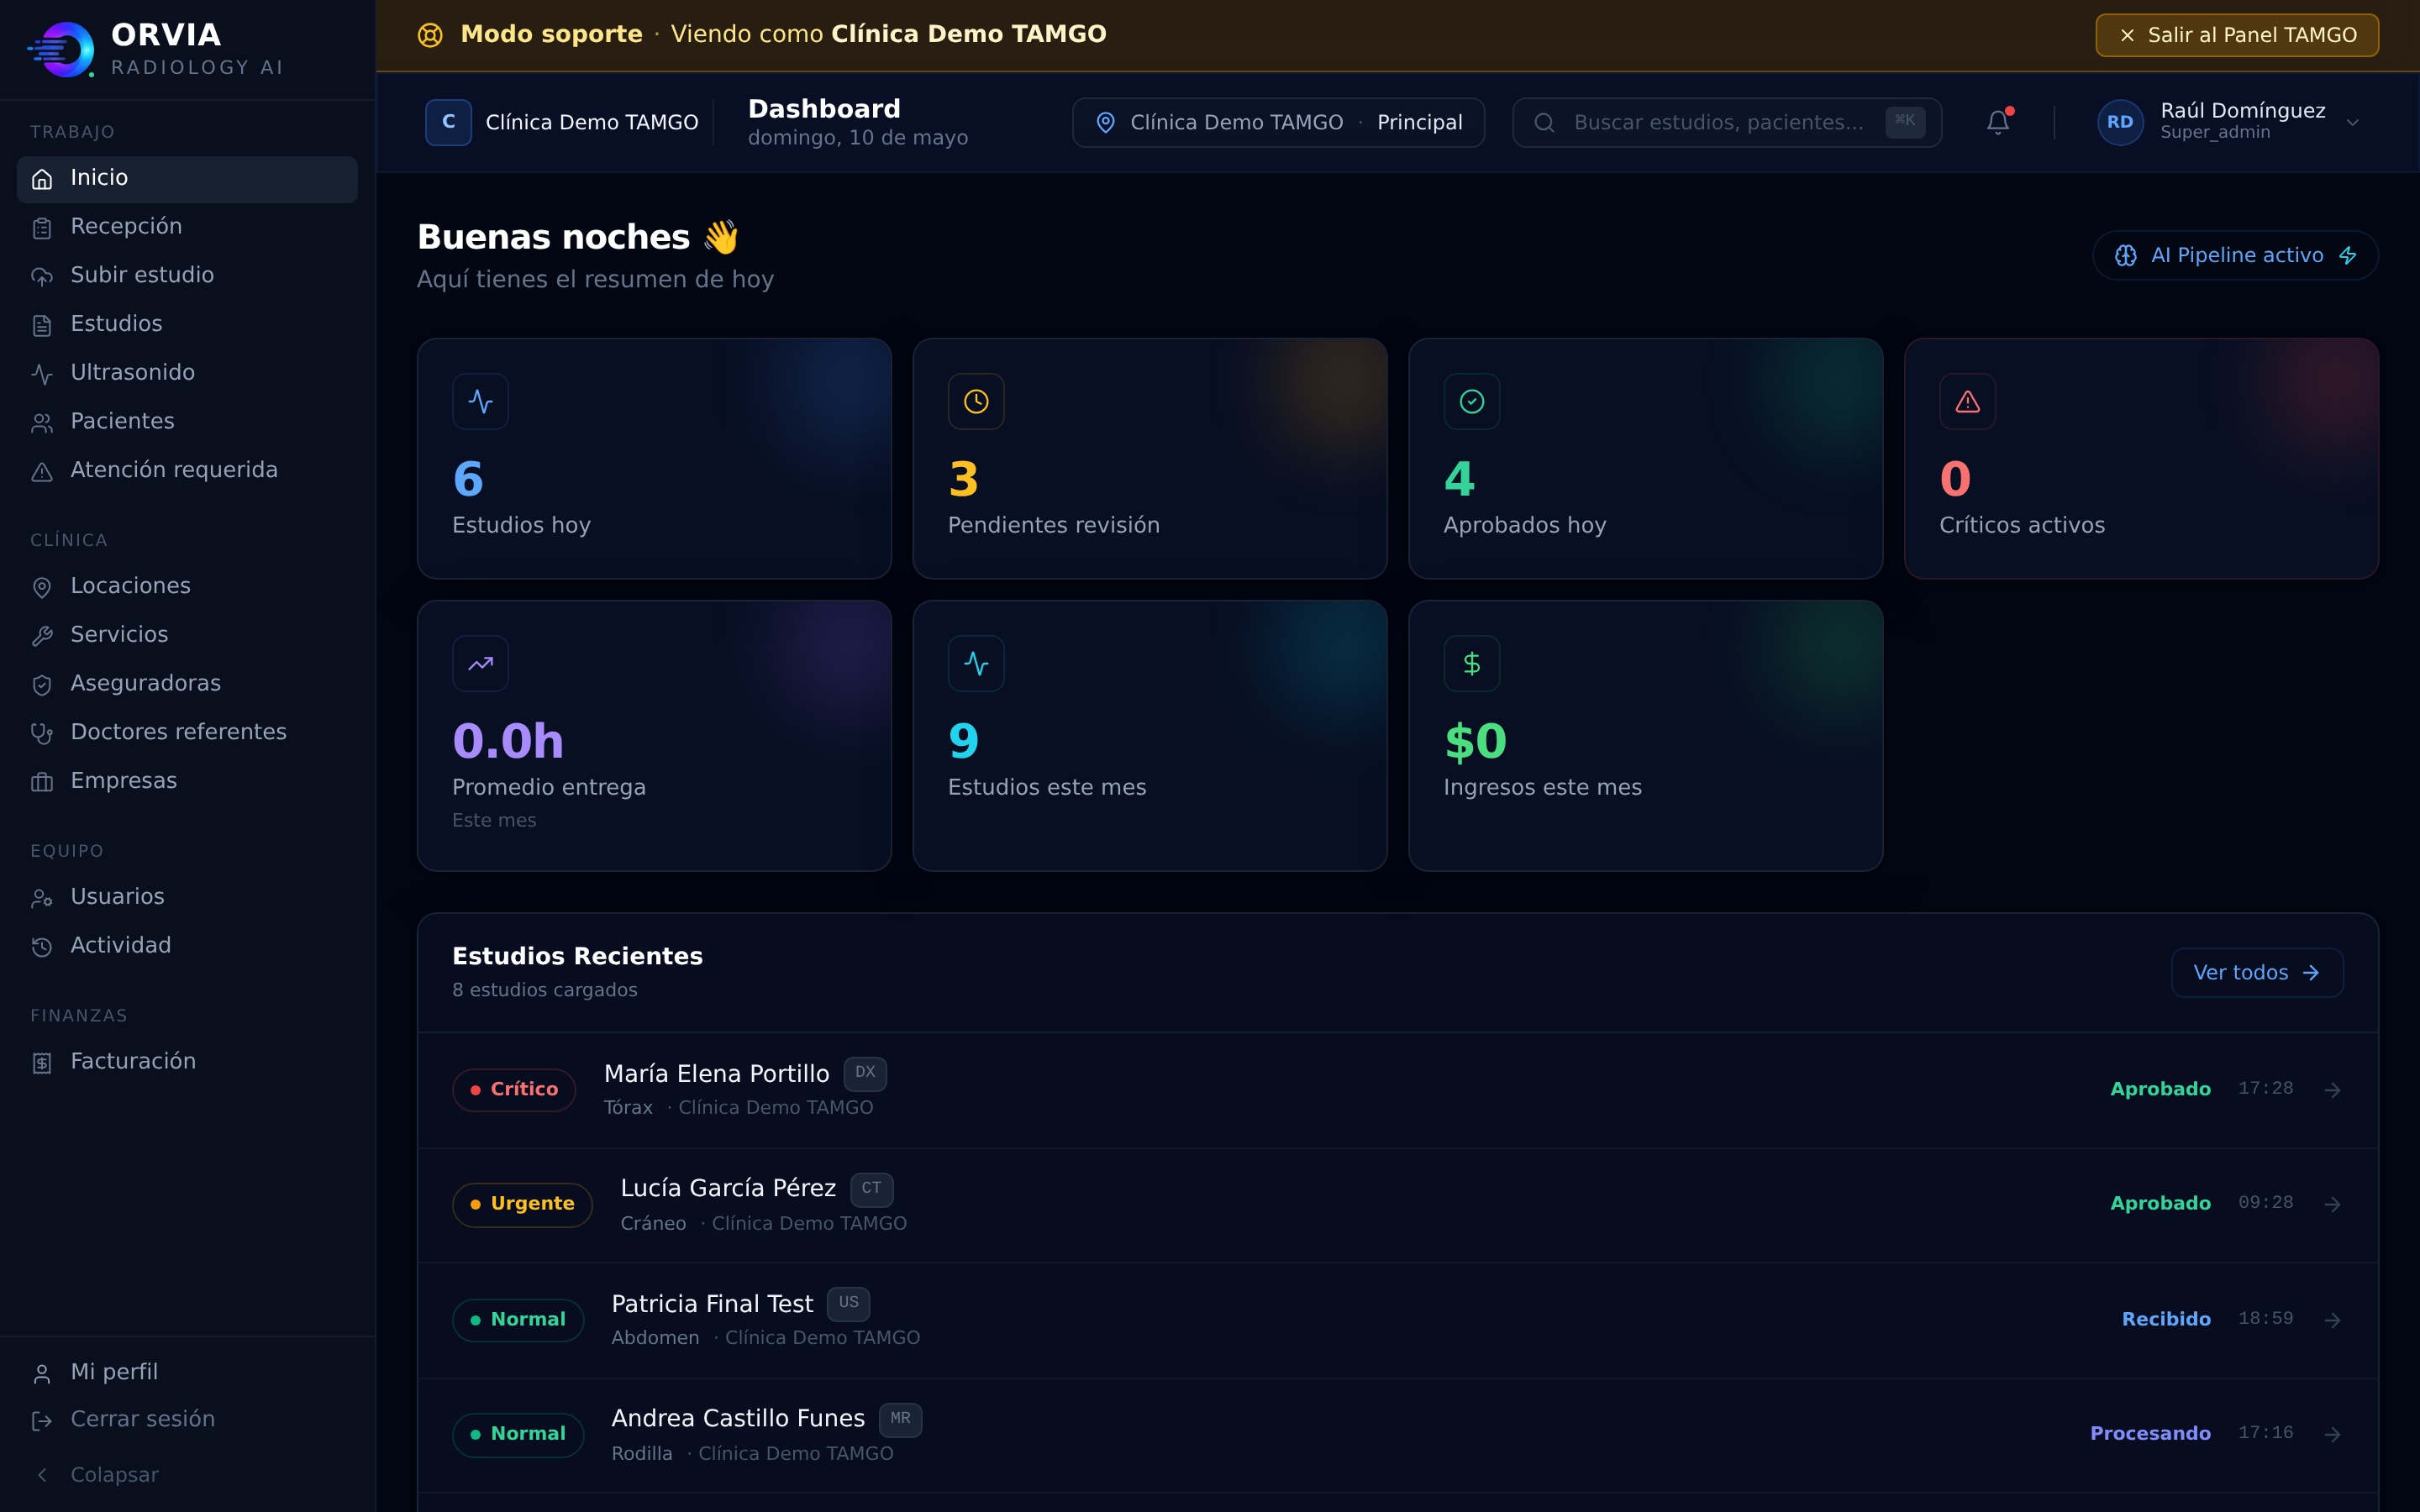Screen dimensions: 2420x1512
Task: Click the Urgente priority tag
Action: click(522, 1204)
